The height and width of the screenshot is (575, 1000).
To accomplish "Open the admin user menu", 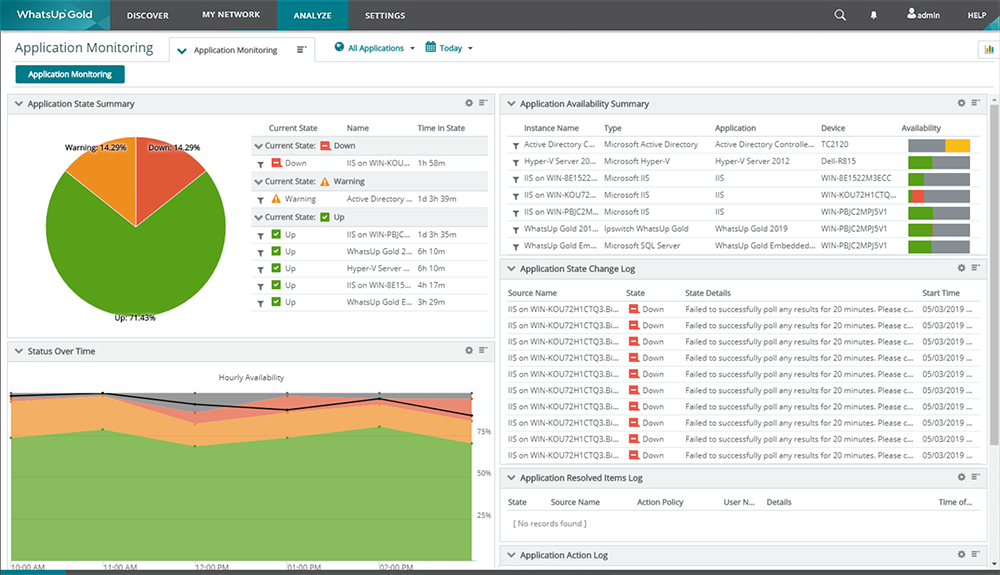I will [x=923, y=14].
